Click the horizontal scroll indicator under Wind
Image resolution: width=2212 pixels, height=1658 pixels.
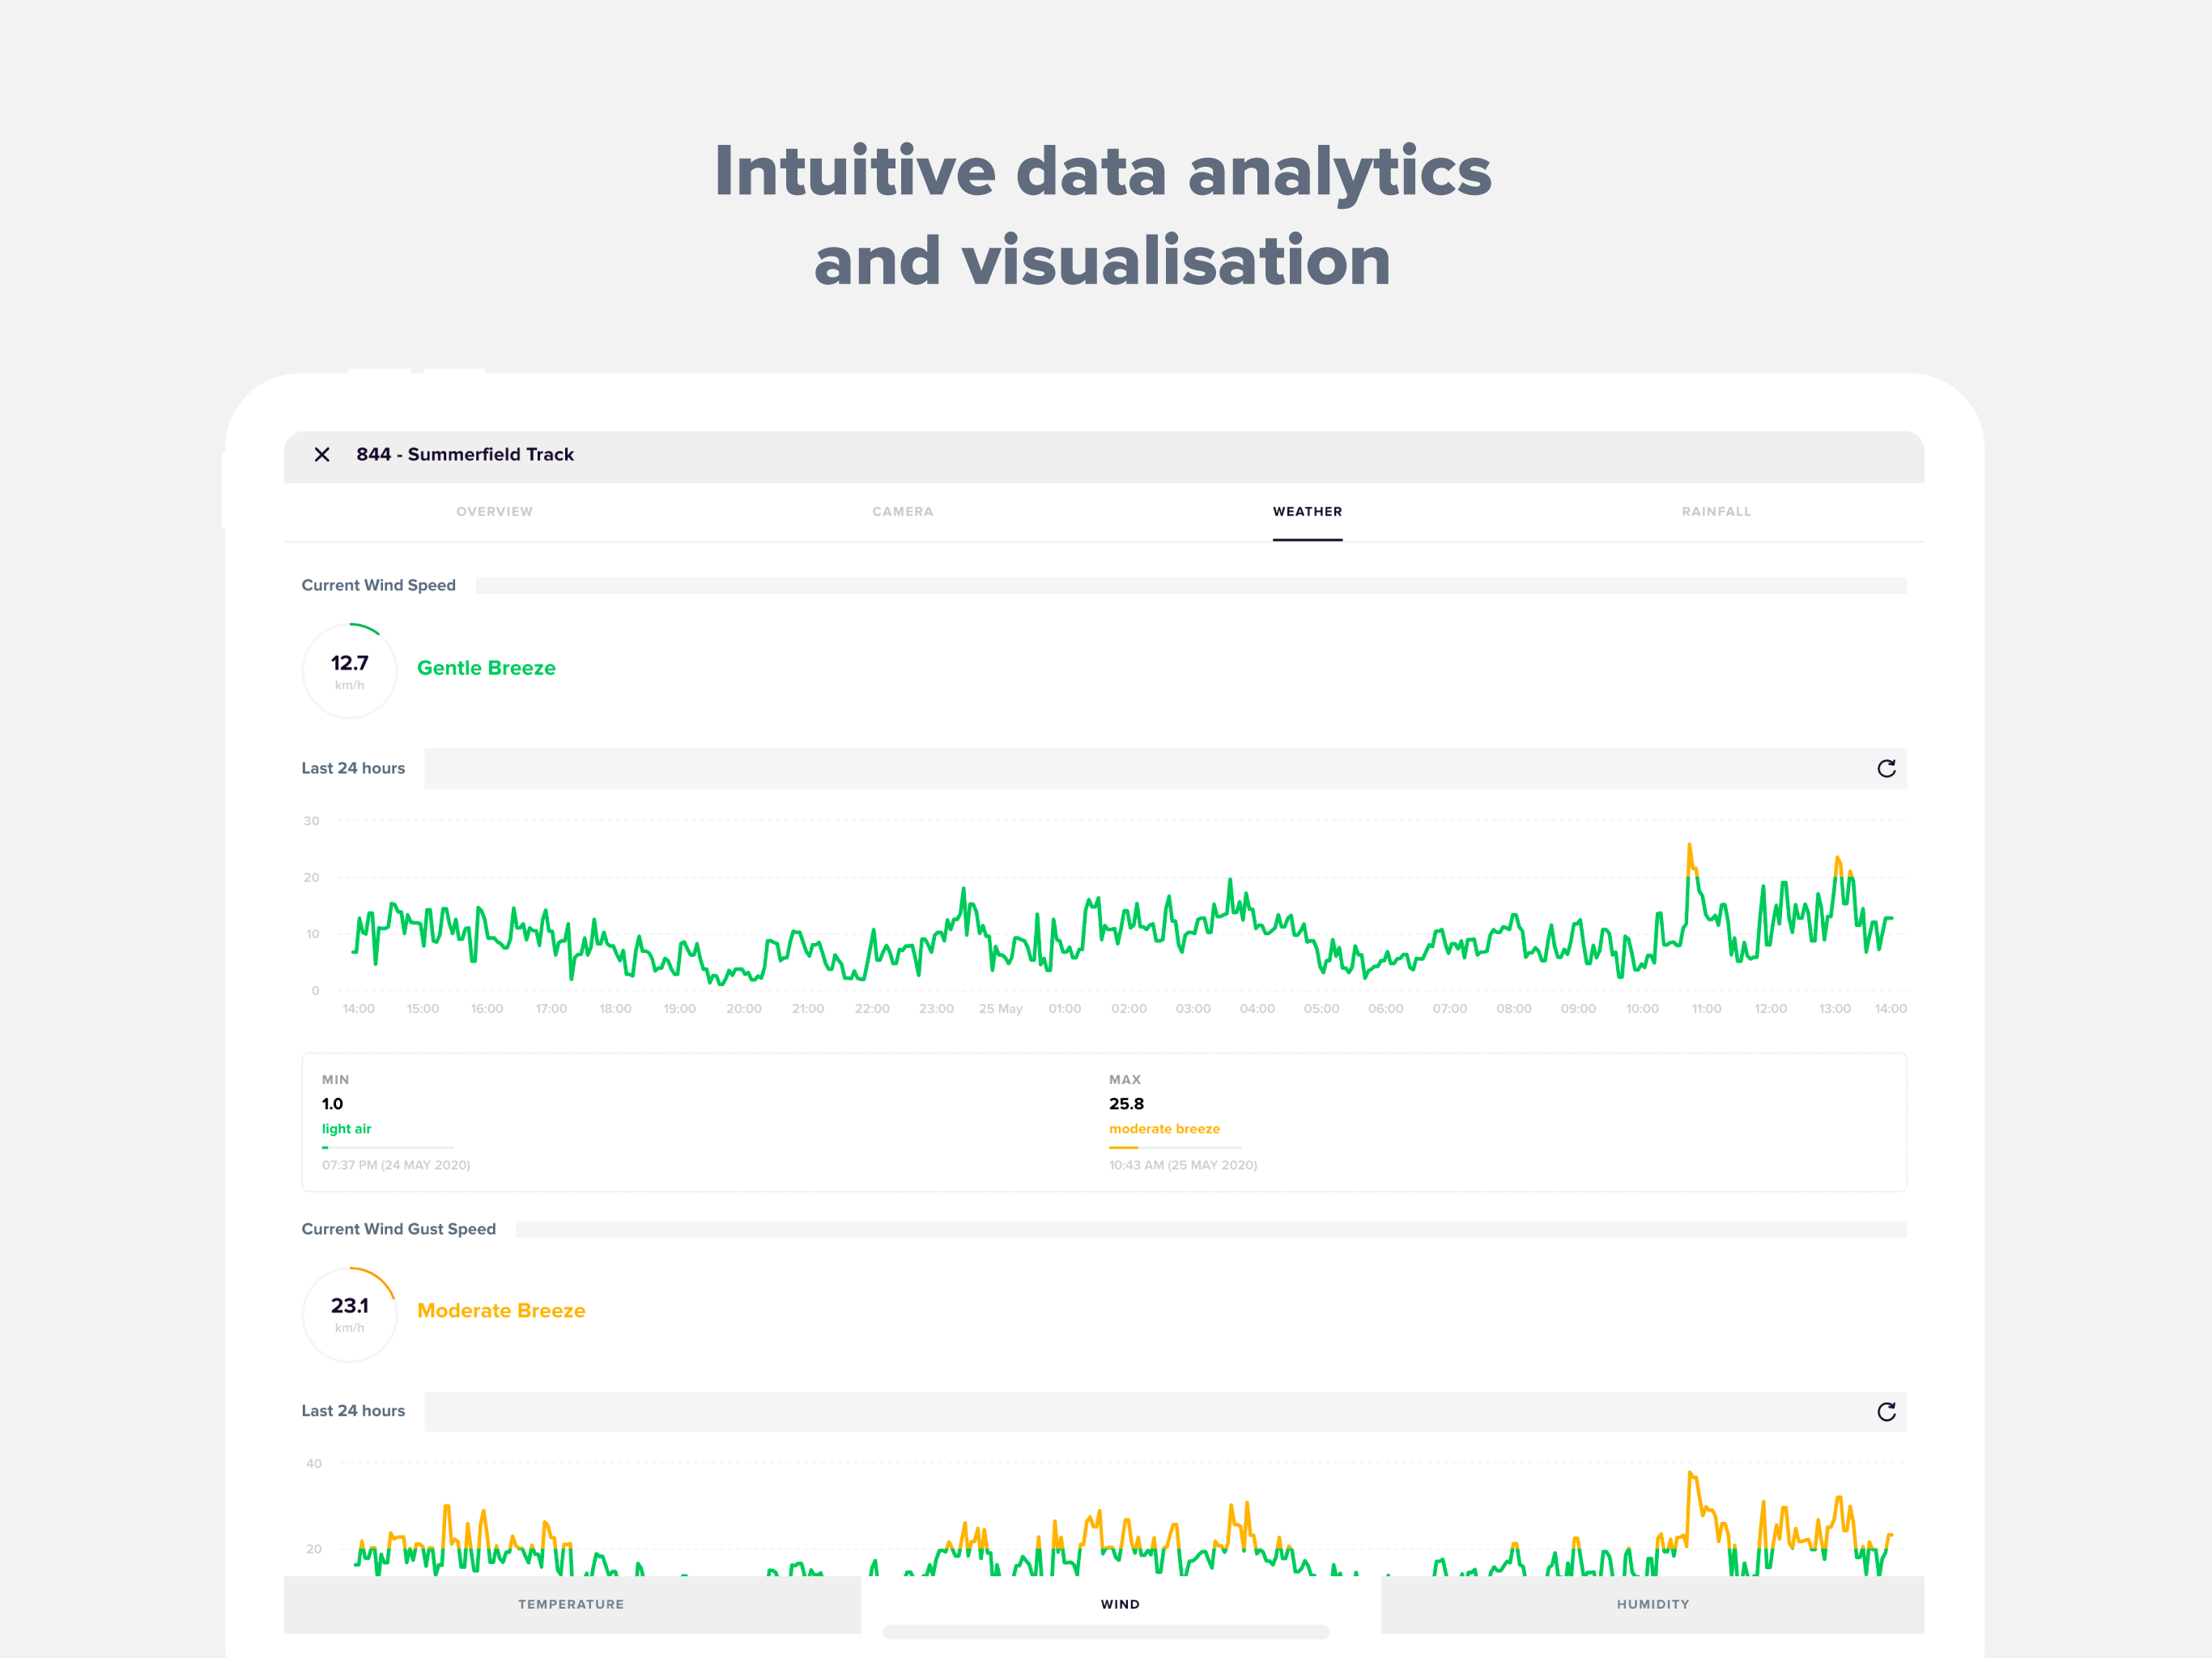click(1105, 1632)
